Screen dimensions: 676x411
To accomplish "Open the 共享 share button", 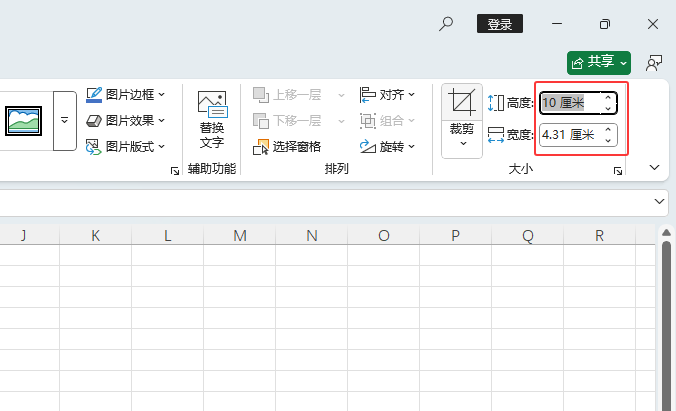I will click(x=598, y=62).
